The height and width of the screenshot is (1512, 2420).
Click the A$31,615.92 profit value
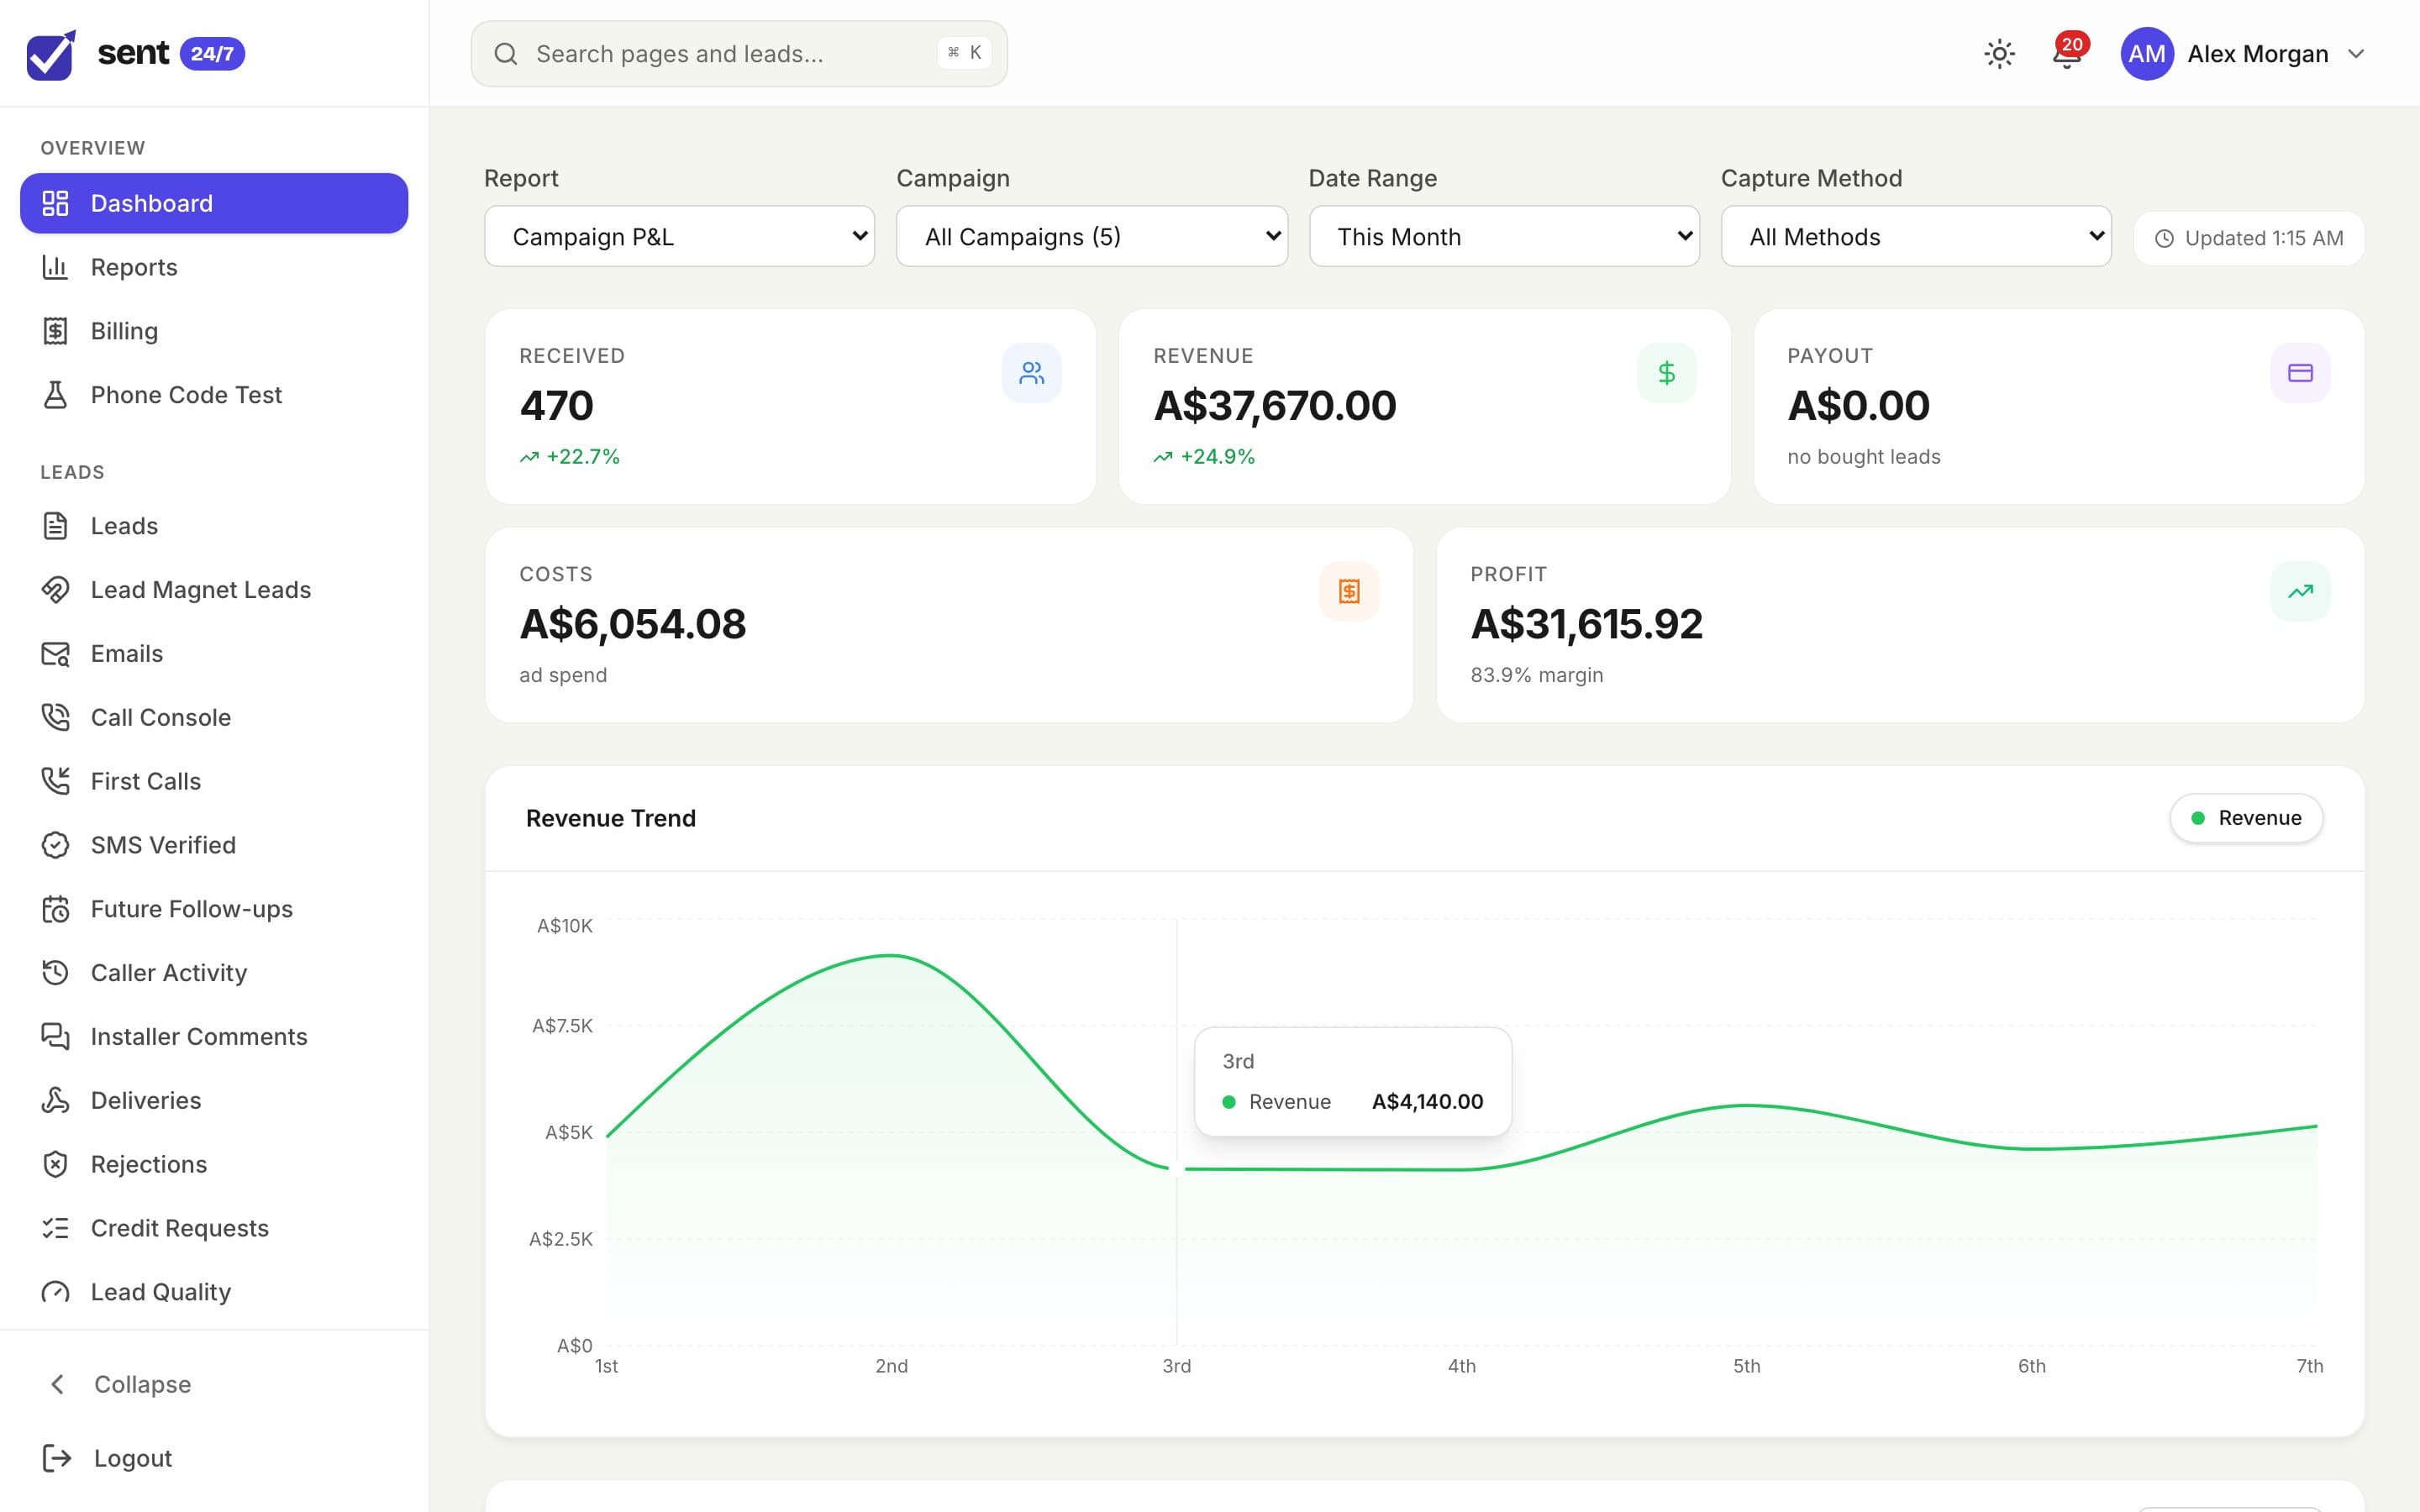[x=1586, y=624]
